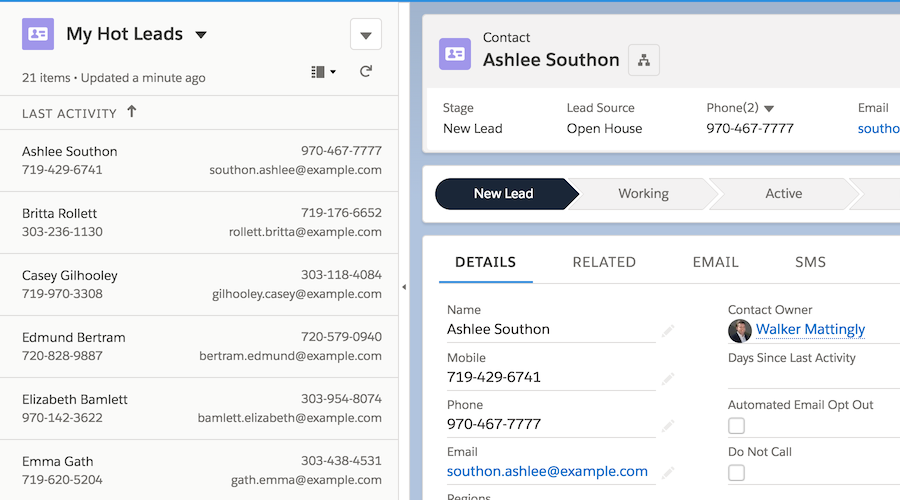
Task: Switch to the Related tab
Action: 604,262
